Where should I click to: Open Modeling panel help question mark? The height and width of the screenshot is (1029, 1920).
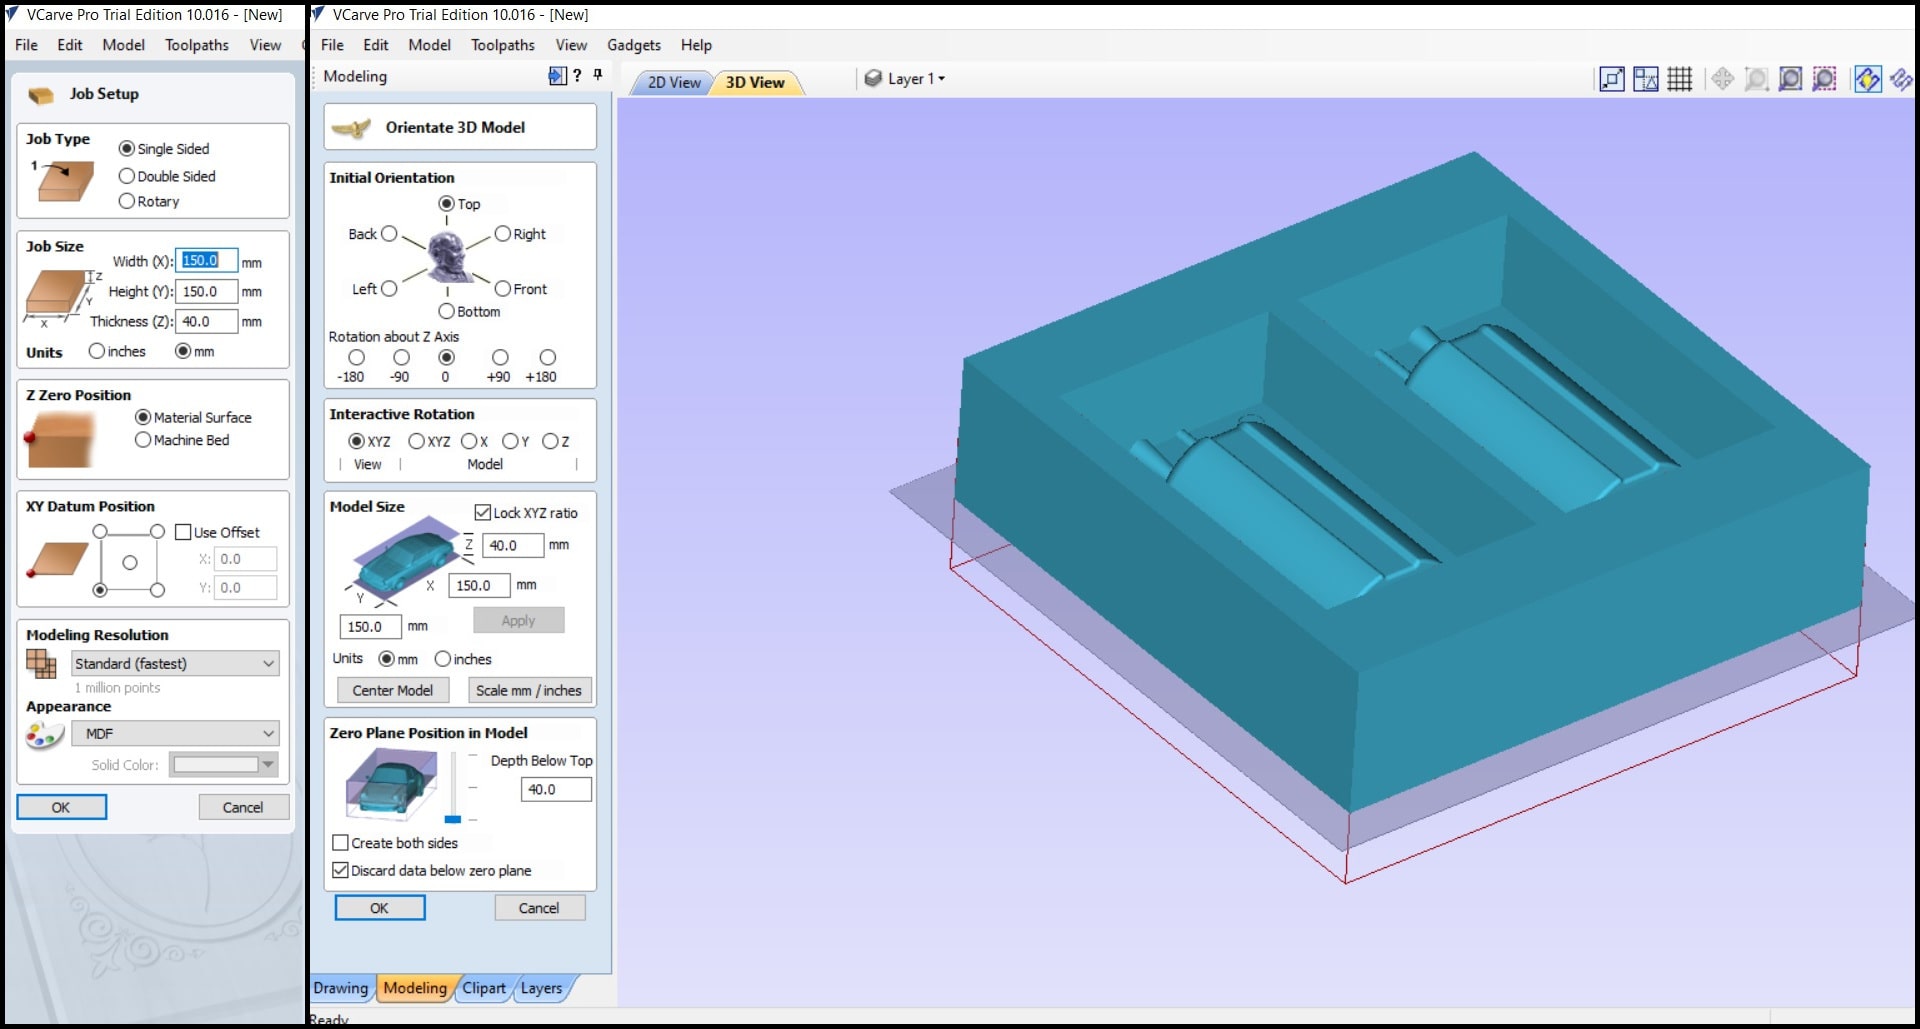[577, 76]
